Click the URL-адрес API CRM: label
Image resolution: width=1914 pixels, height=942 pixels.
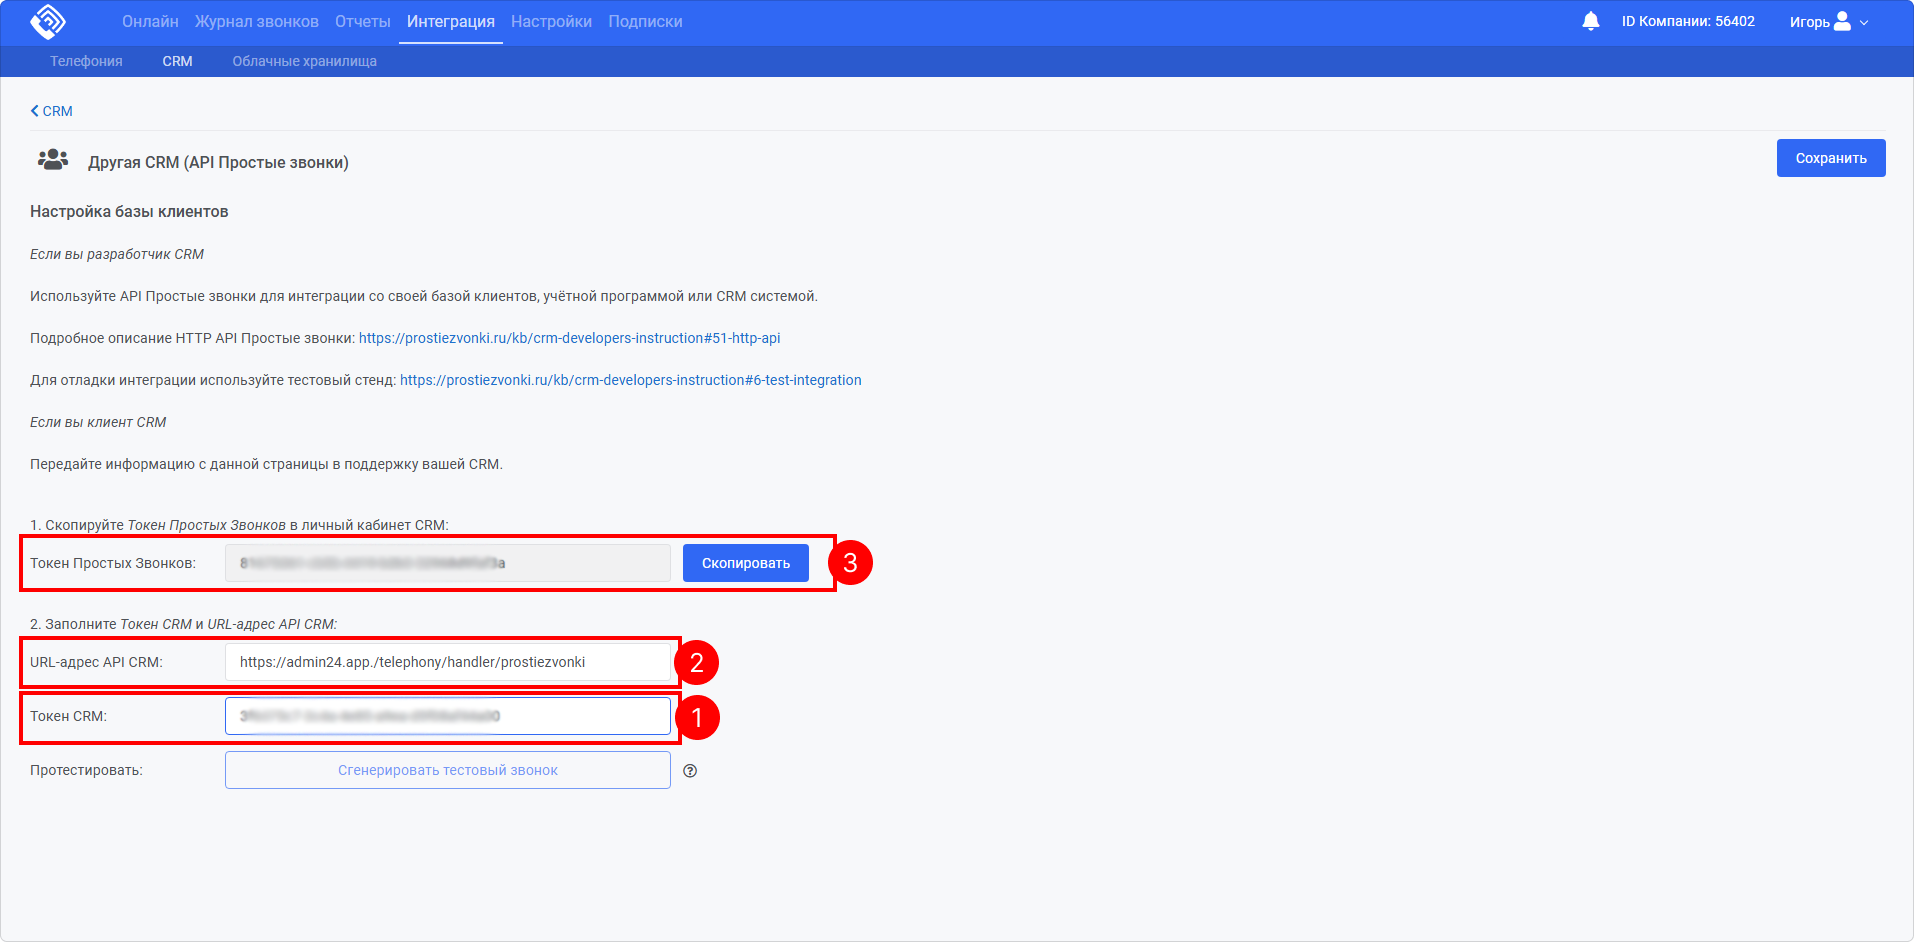point(96,662)
